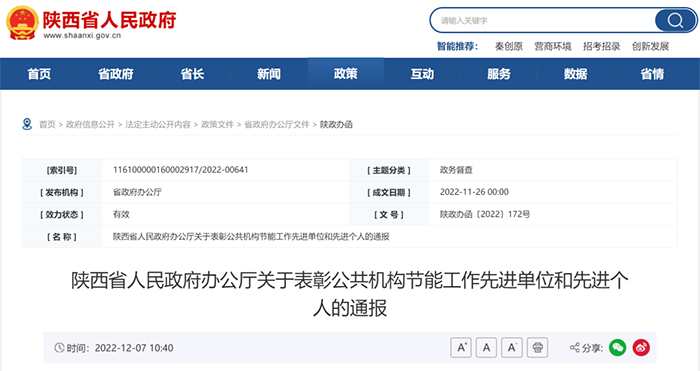Print the page using printer icon
Viewport: 700px width, 371px height.
point(538,347)
